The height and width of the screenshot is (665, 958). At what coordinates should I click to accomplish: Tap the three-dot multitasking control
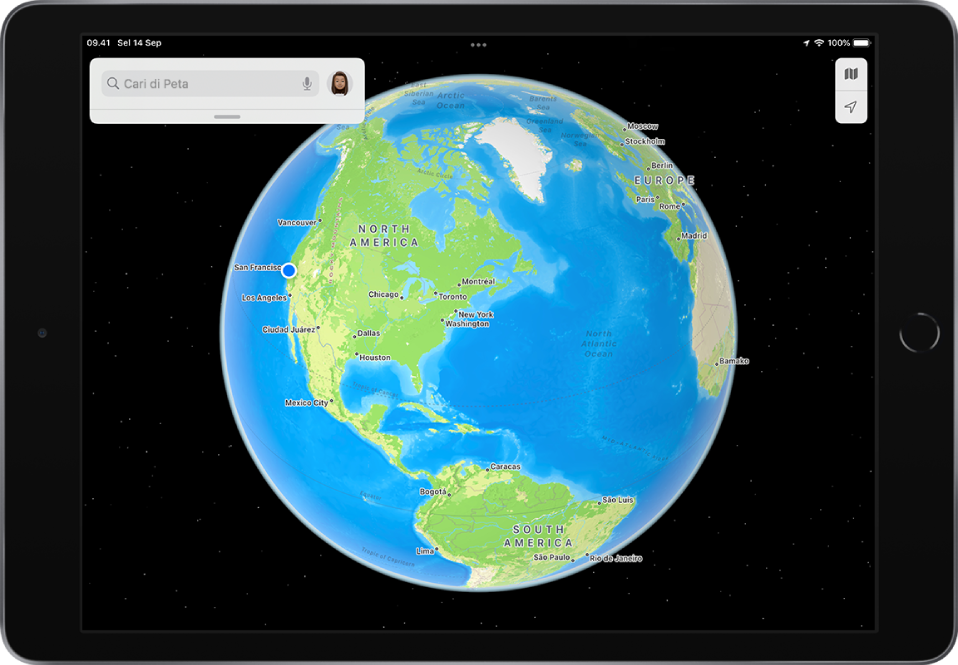[479, 44]
